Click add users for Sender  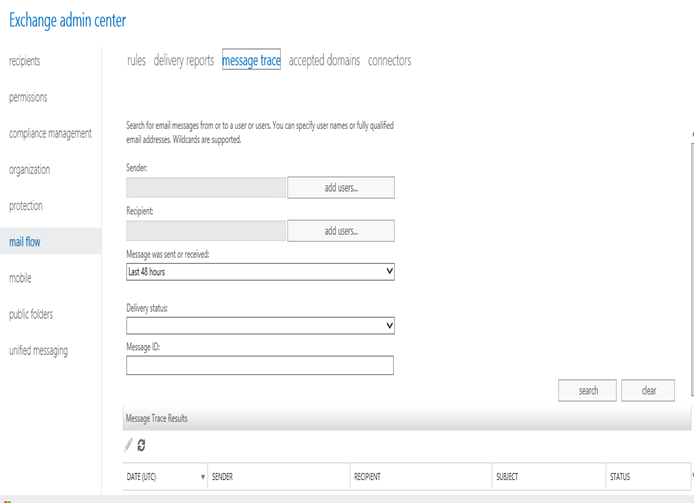click(x=341, y=188)
